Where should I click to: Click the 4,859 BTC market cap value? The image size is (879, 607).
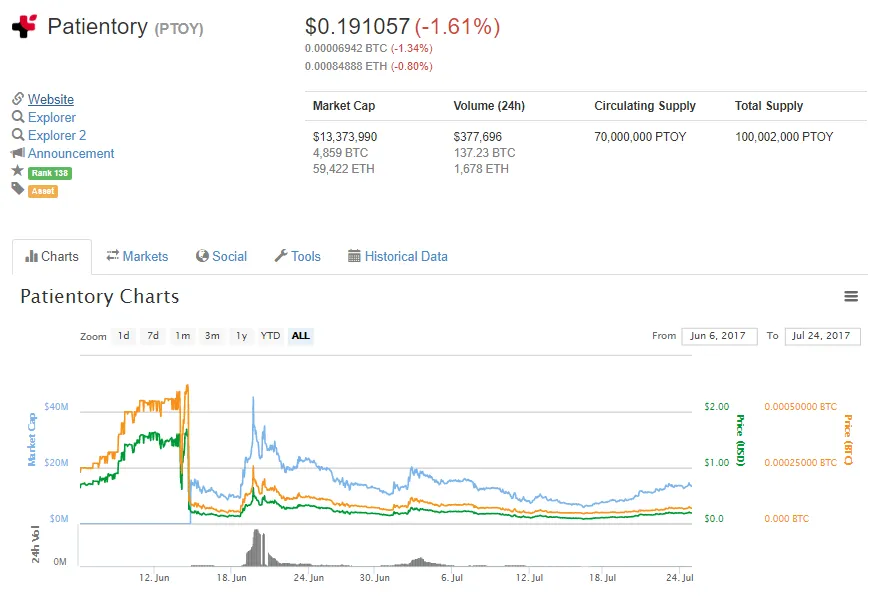pos(340,153)
